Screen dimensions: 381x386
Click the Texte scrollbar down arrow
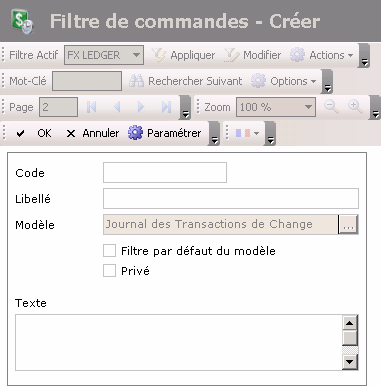[350, 361]
